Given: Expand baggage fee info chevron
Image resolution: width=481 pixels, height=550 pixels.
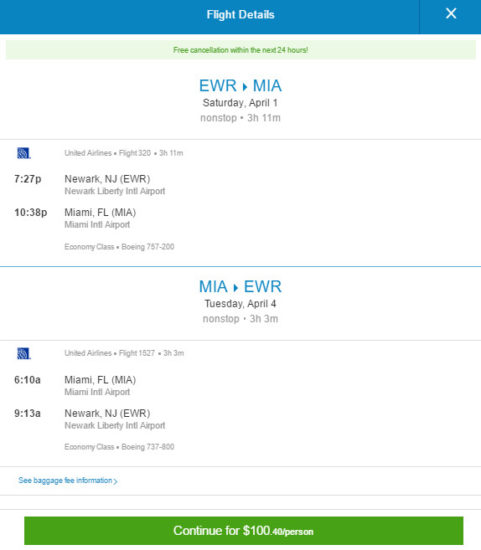Looking at the screenshot, I should pos(116,481).
